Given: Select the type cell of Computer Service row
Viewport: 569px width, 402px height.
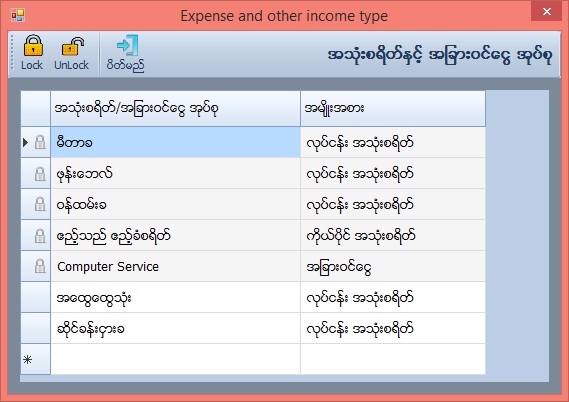Looking at the screenshot, I should [393, 266].
